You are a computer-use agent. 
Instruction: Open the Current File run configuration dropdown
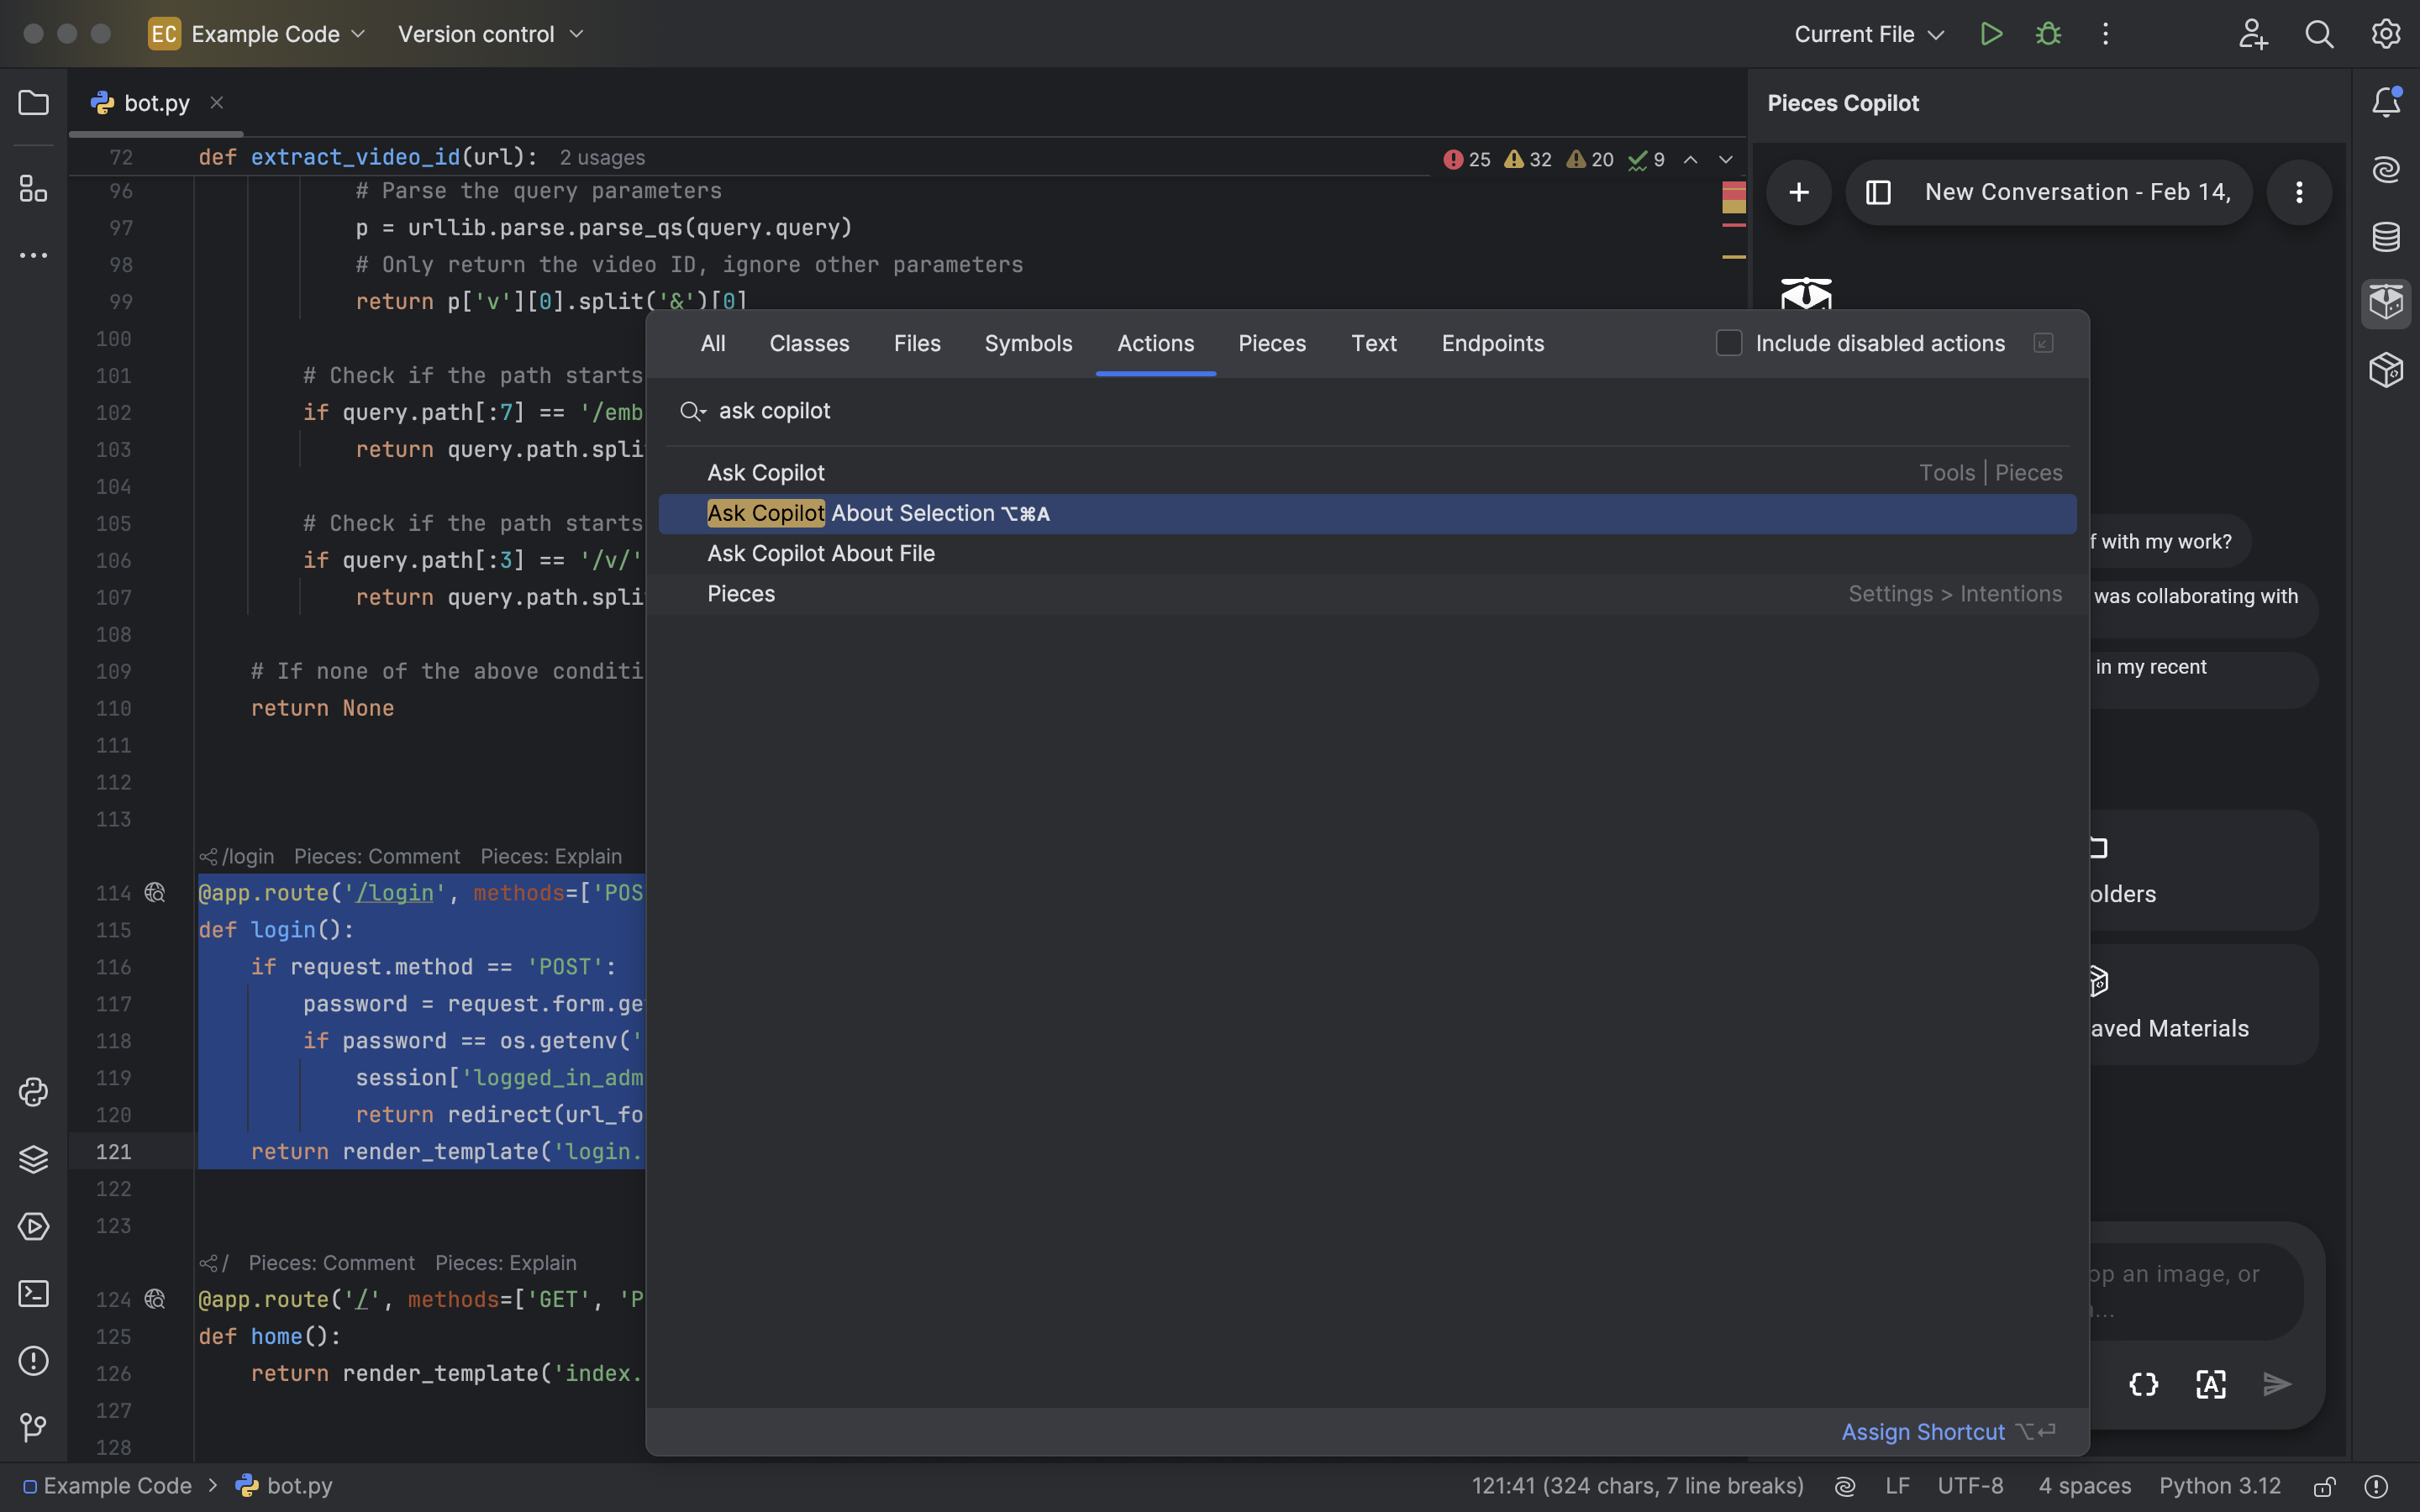tap(1869, 34)
